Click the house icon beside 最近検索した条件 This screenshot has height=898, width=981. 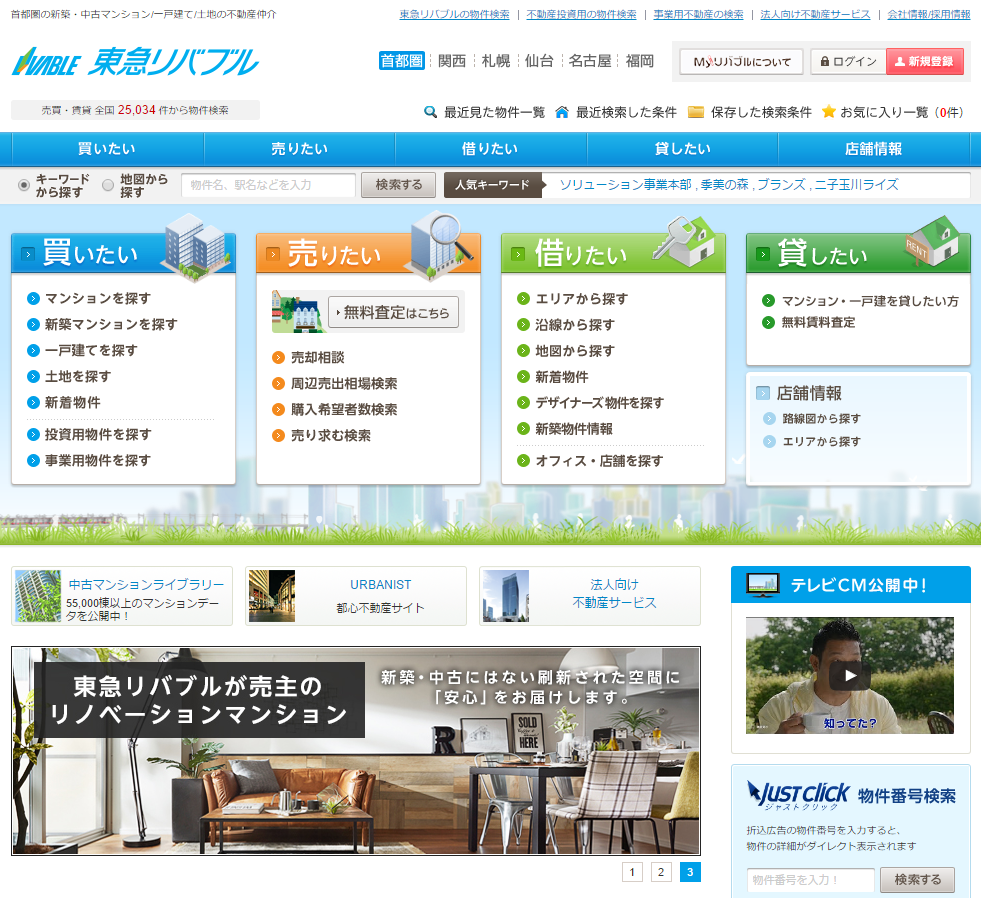(x=562, y=112)
